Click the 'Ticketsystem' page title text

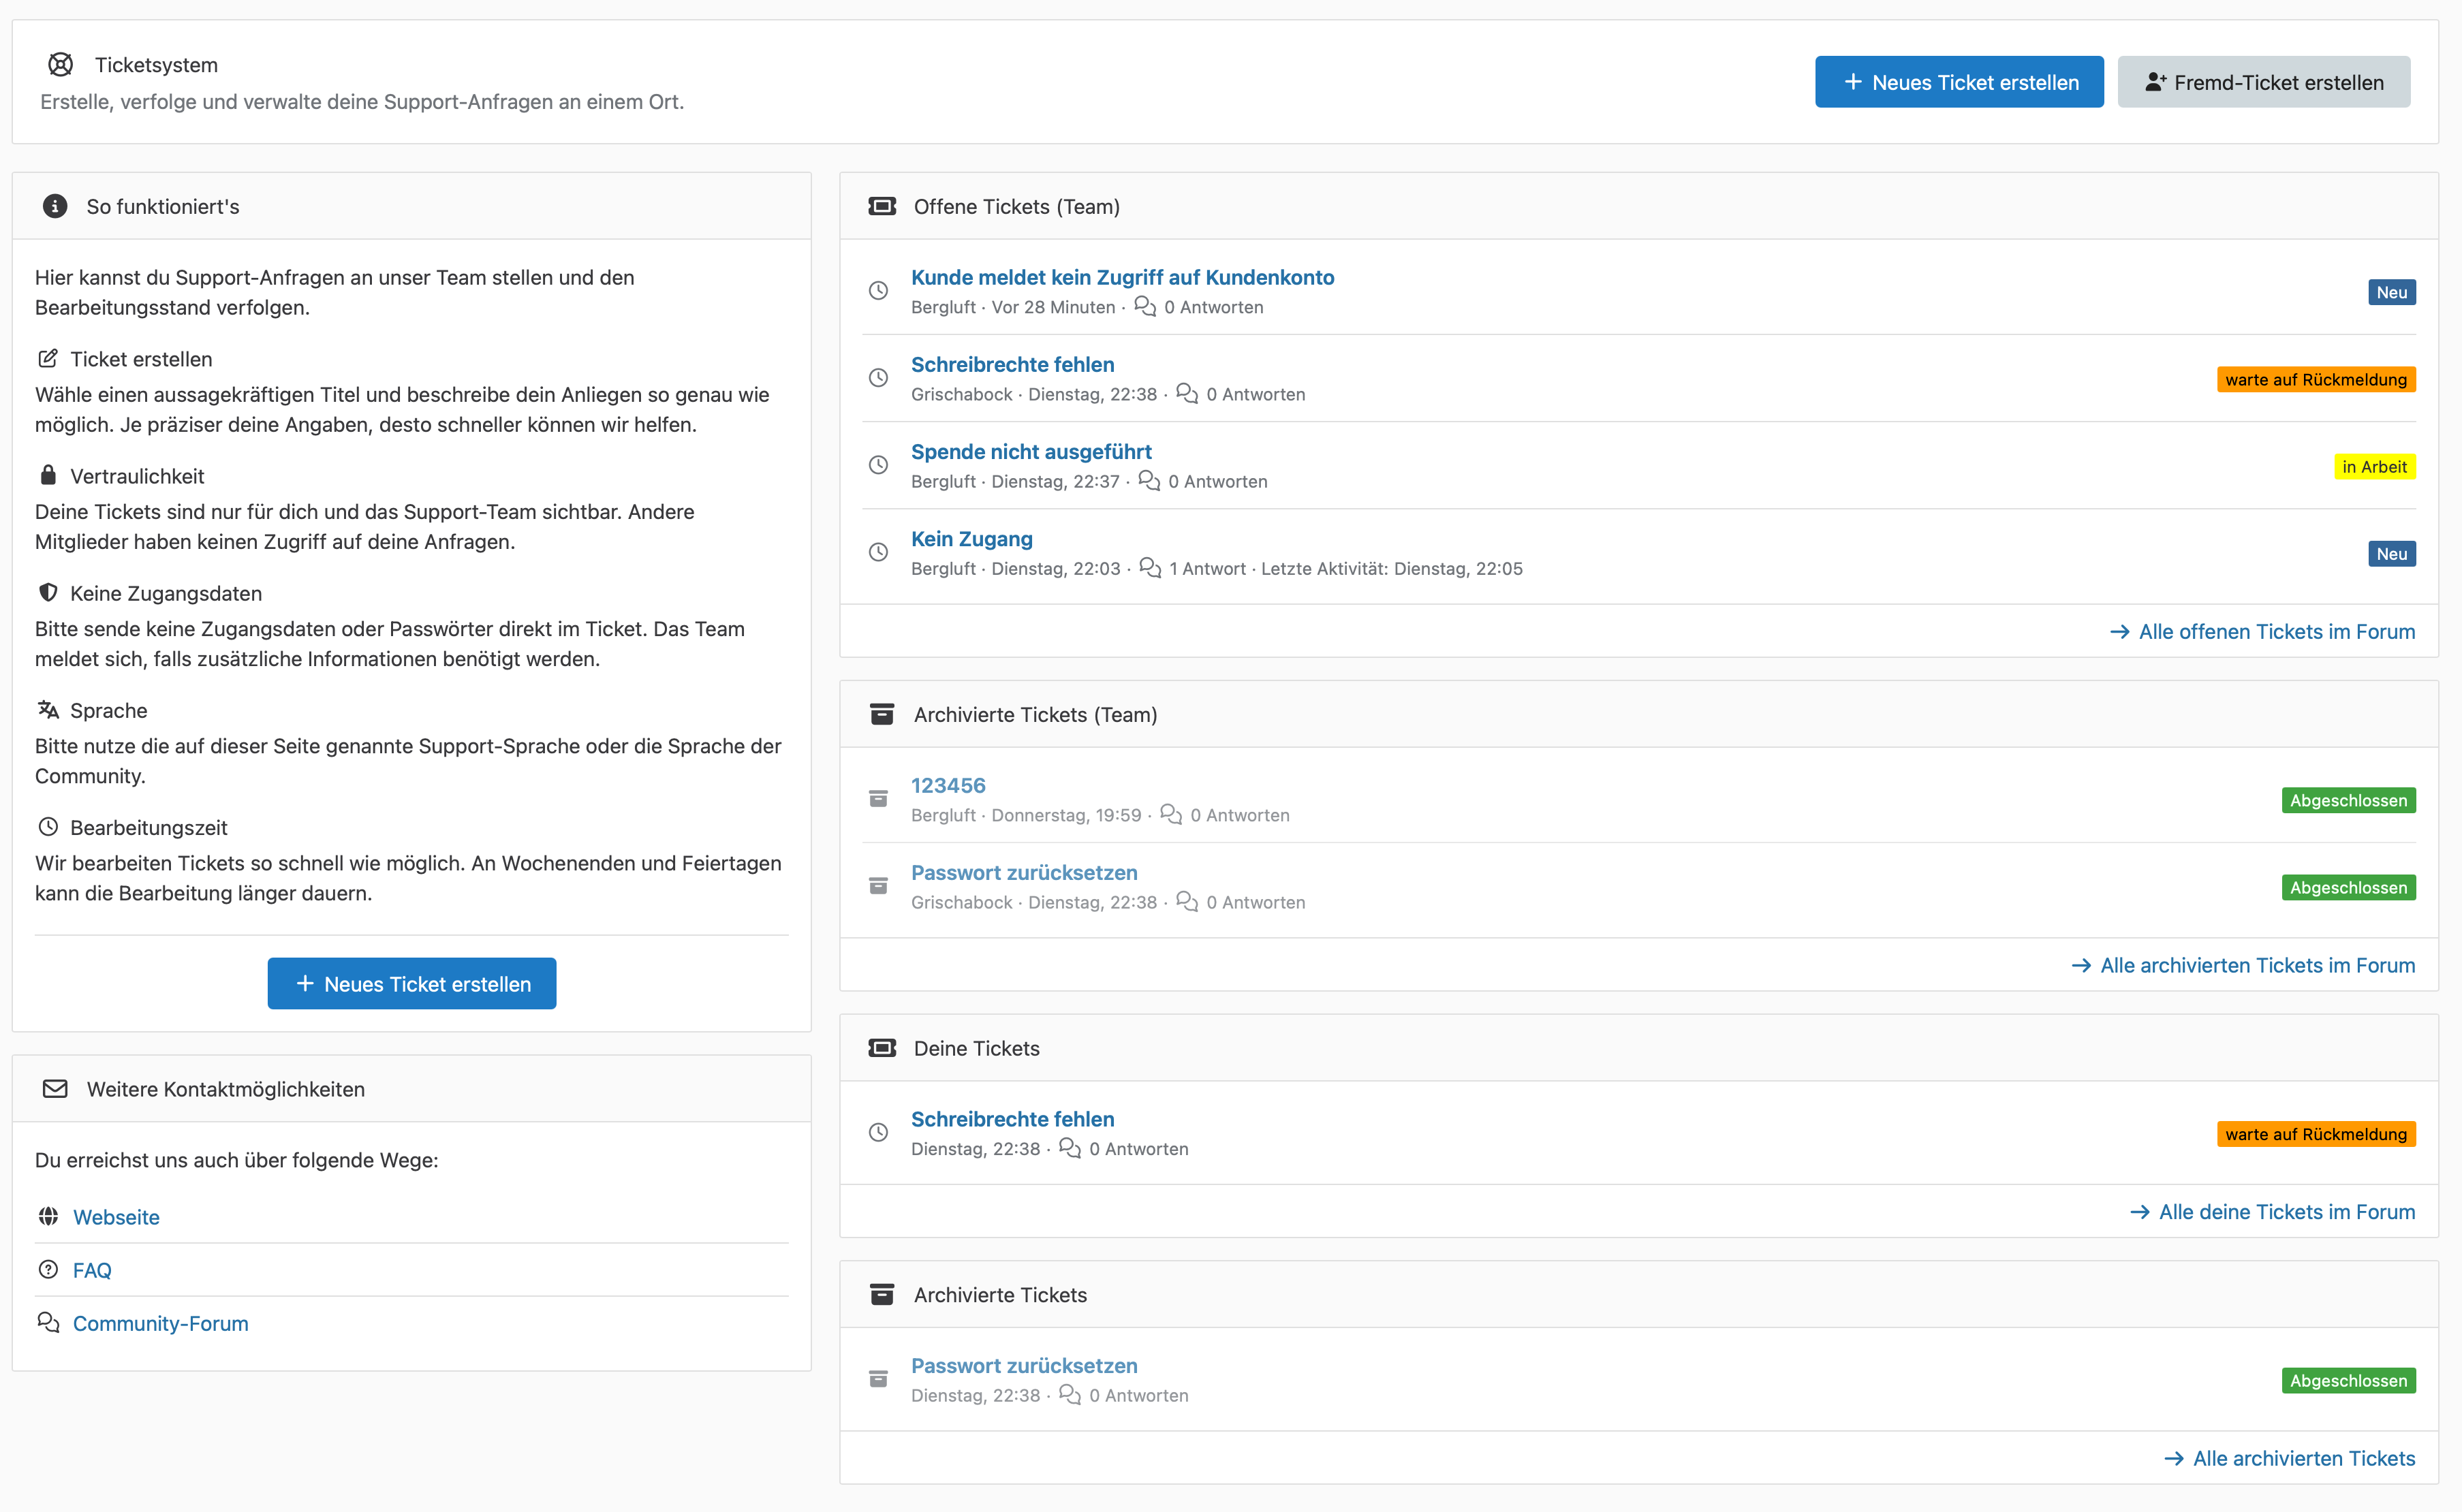[156, 65]
